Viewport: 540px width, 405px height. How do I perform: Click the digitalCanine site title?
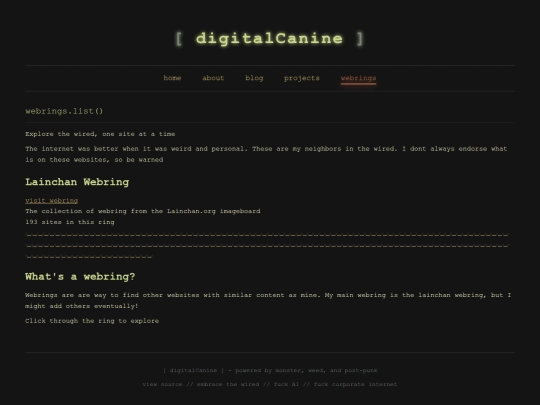[x=269, y=39]
